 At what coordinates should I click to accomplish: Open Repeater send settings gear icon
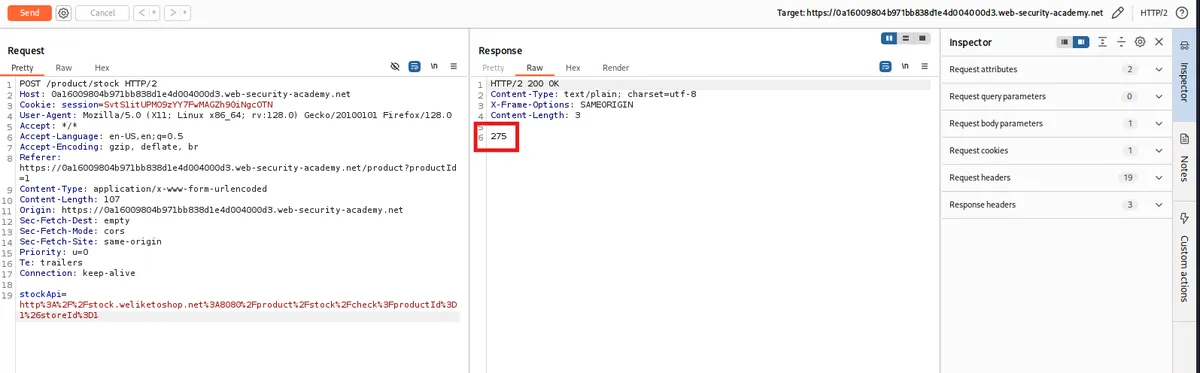coord(64,13)
